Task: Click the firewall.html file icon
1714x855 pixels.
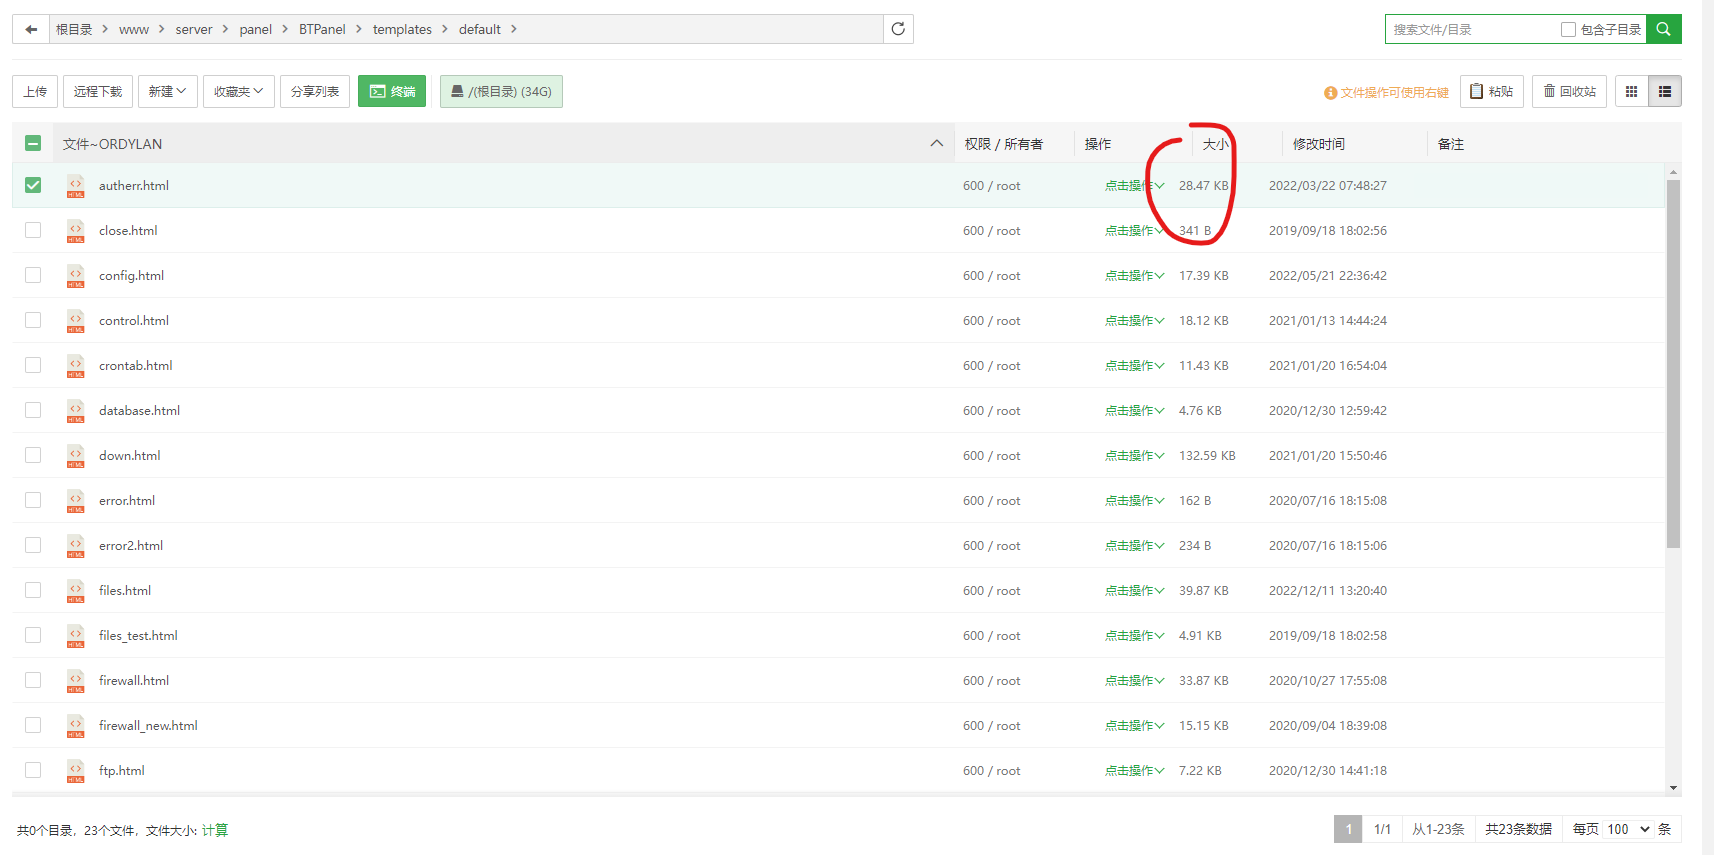Action: [76, 681]
